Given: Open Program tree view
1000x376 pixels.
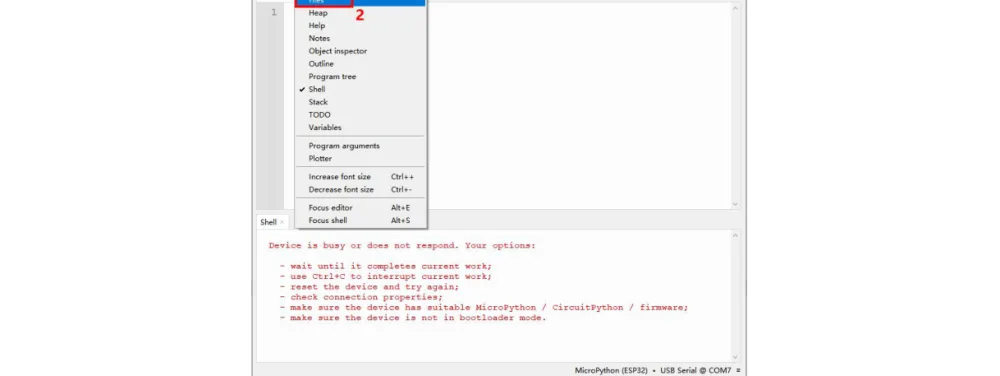Looking at the screenshot, I should pyautogui.click(x=360, y=76).
